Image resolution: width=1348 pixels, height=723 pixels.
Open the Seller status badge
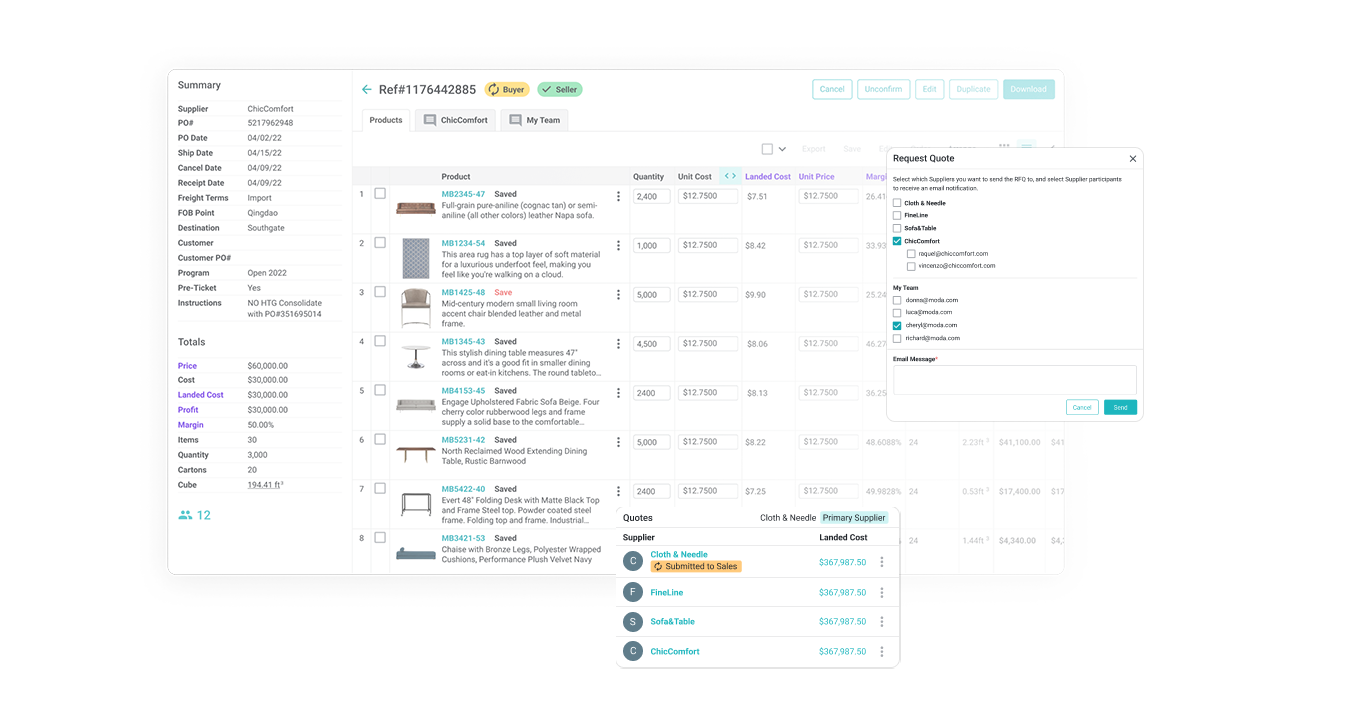pos(559,90)
